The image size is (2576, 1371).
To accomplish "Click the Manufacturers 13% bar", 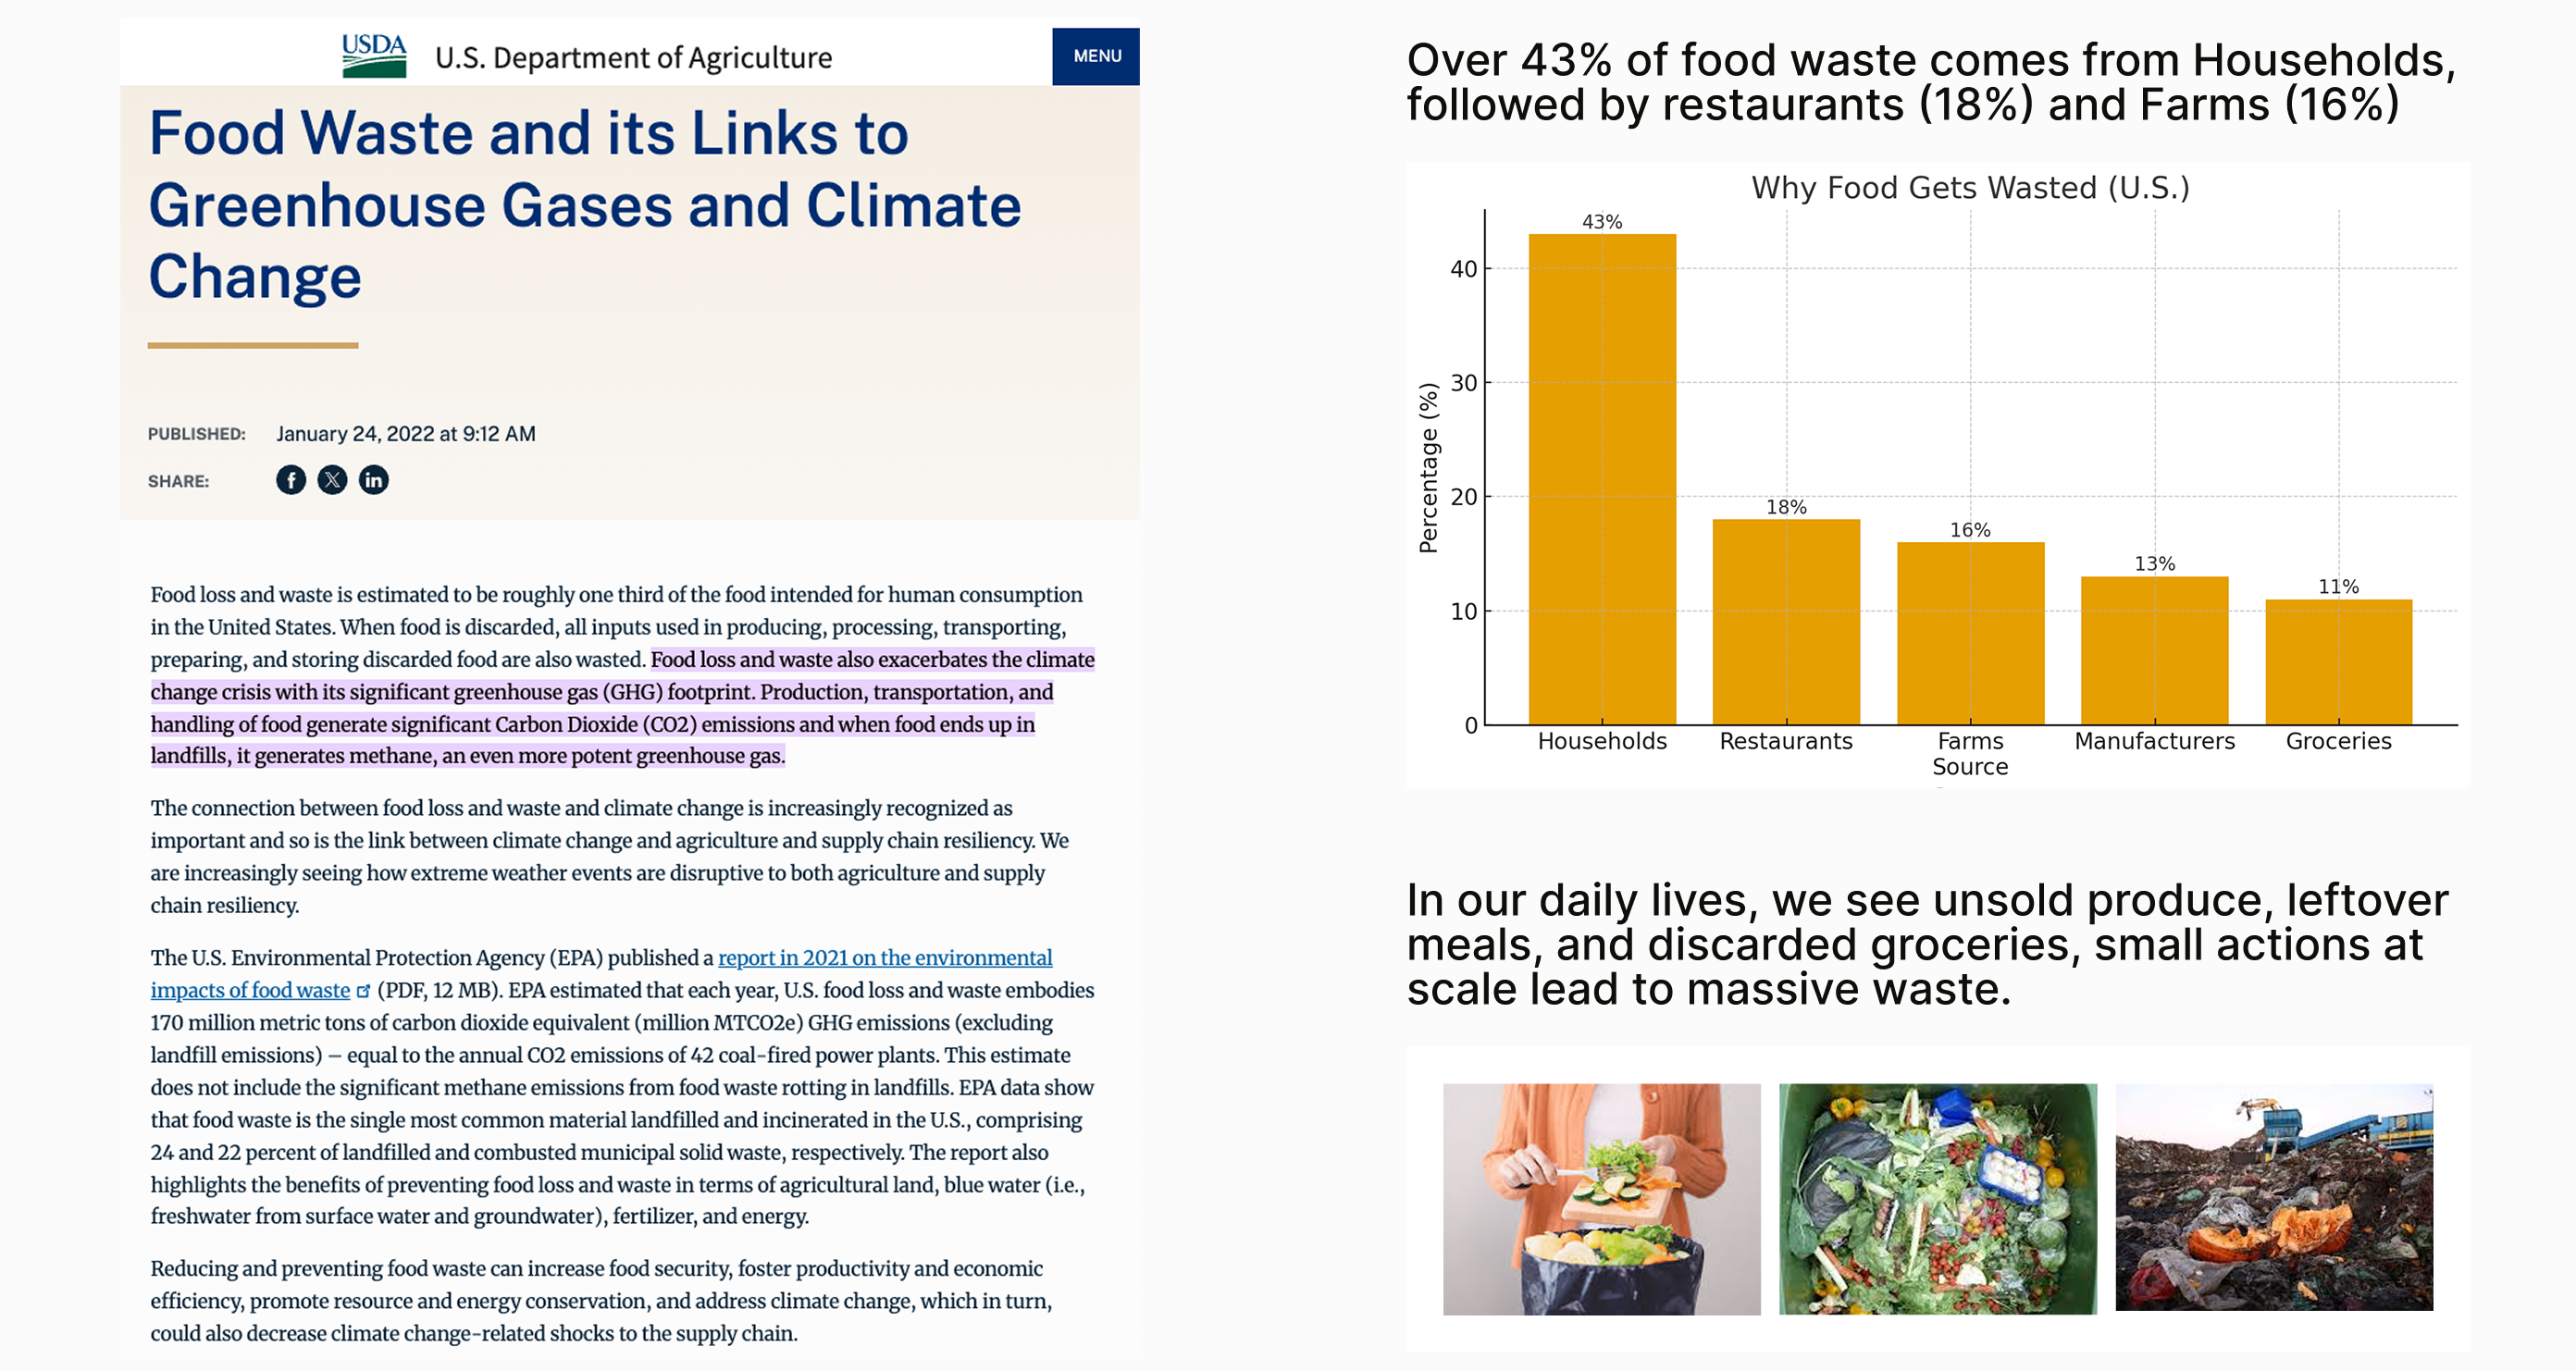I will (2154, 650).
